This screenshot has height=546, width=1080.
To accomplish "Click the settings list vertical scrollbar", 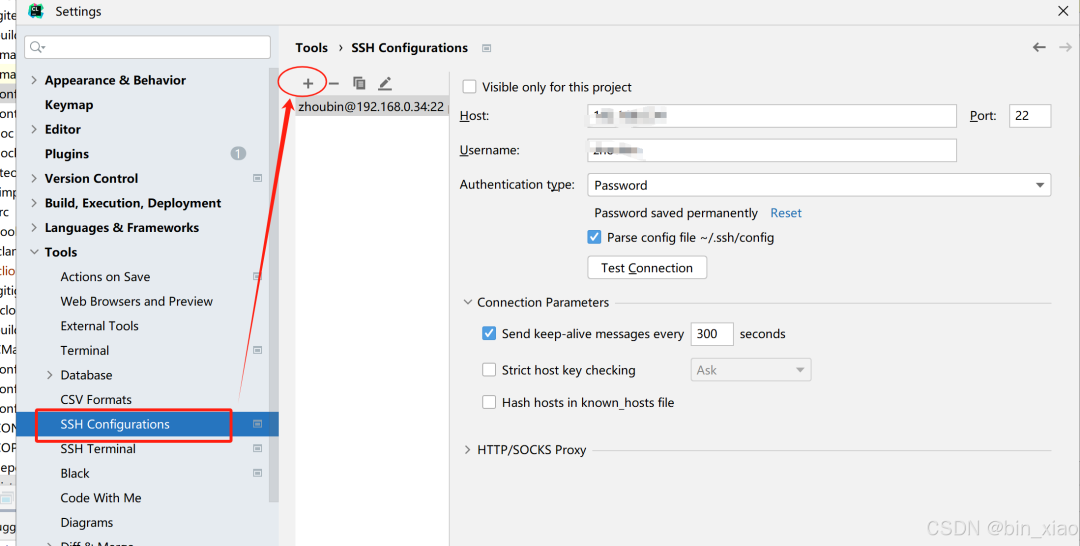I will tap(274, 300).
